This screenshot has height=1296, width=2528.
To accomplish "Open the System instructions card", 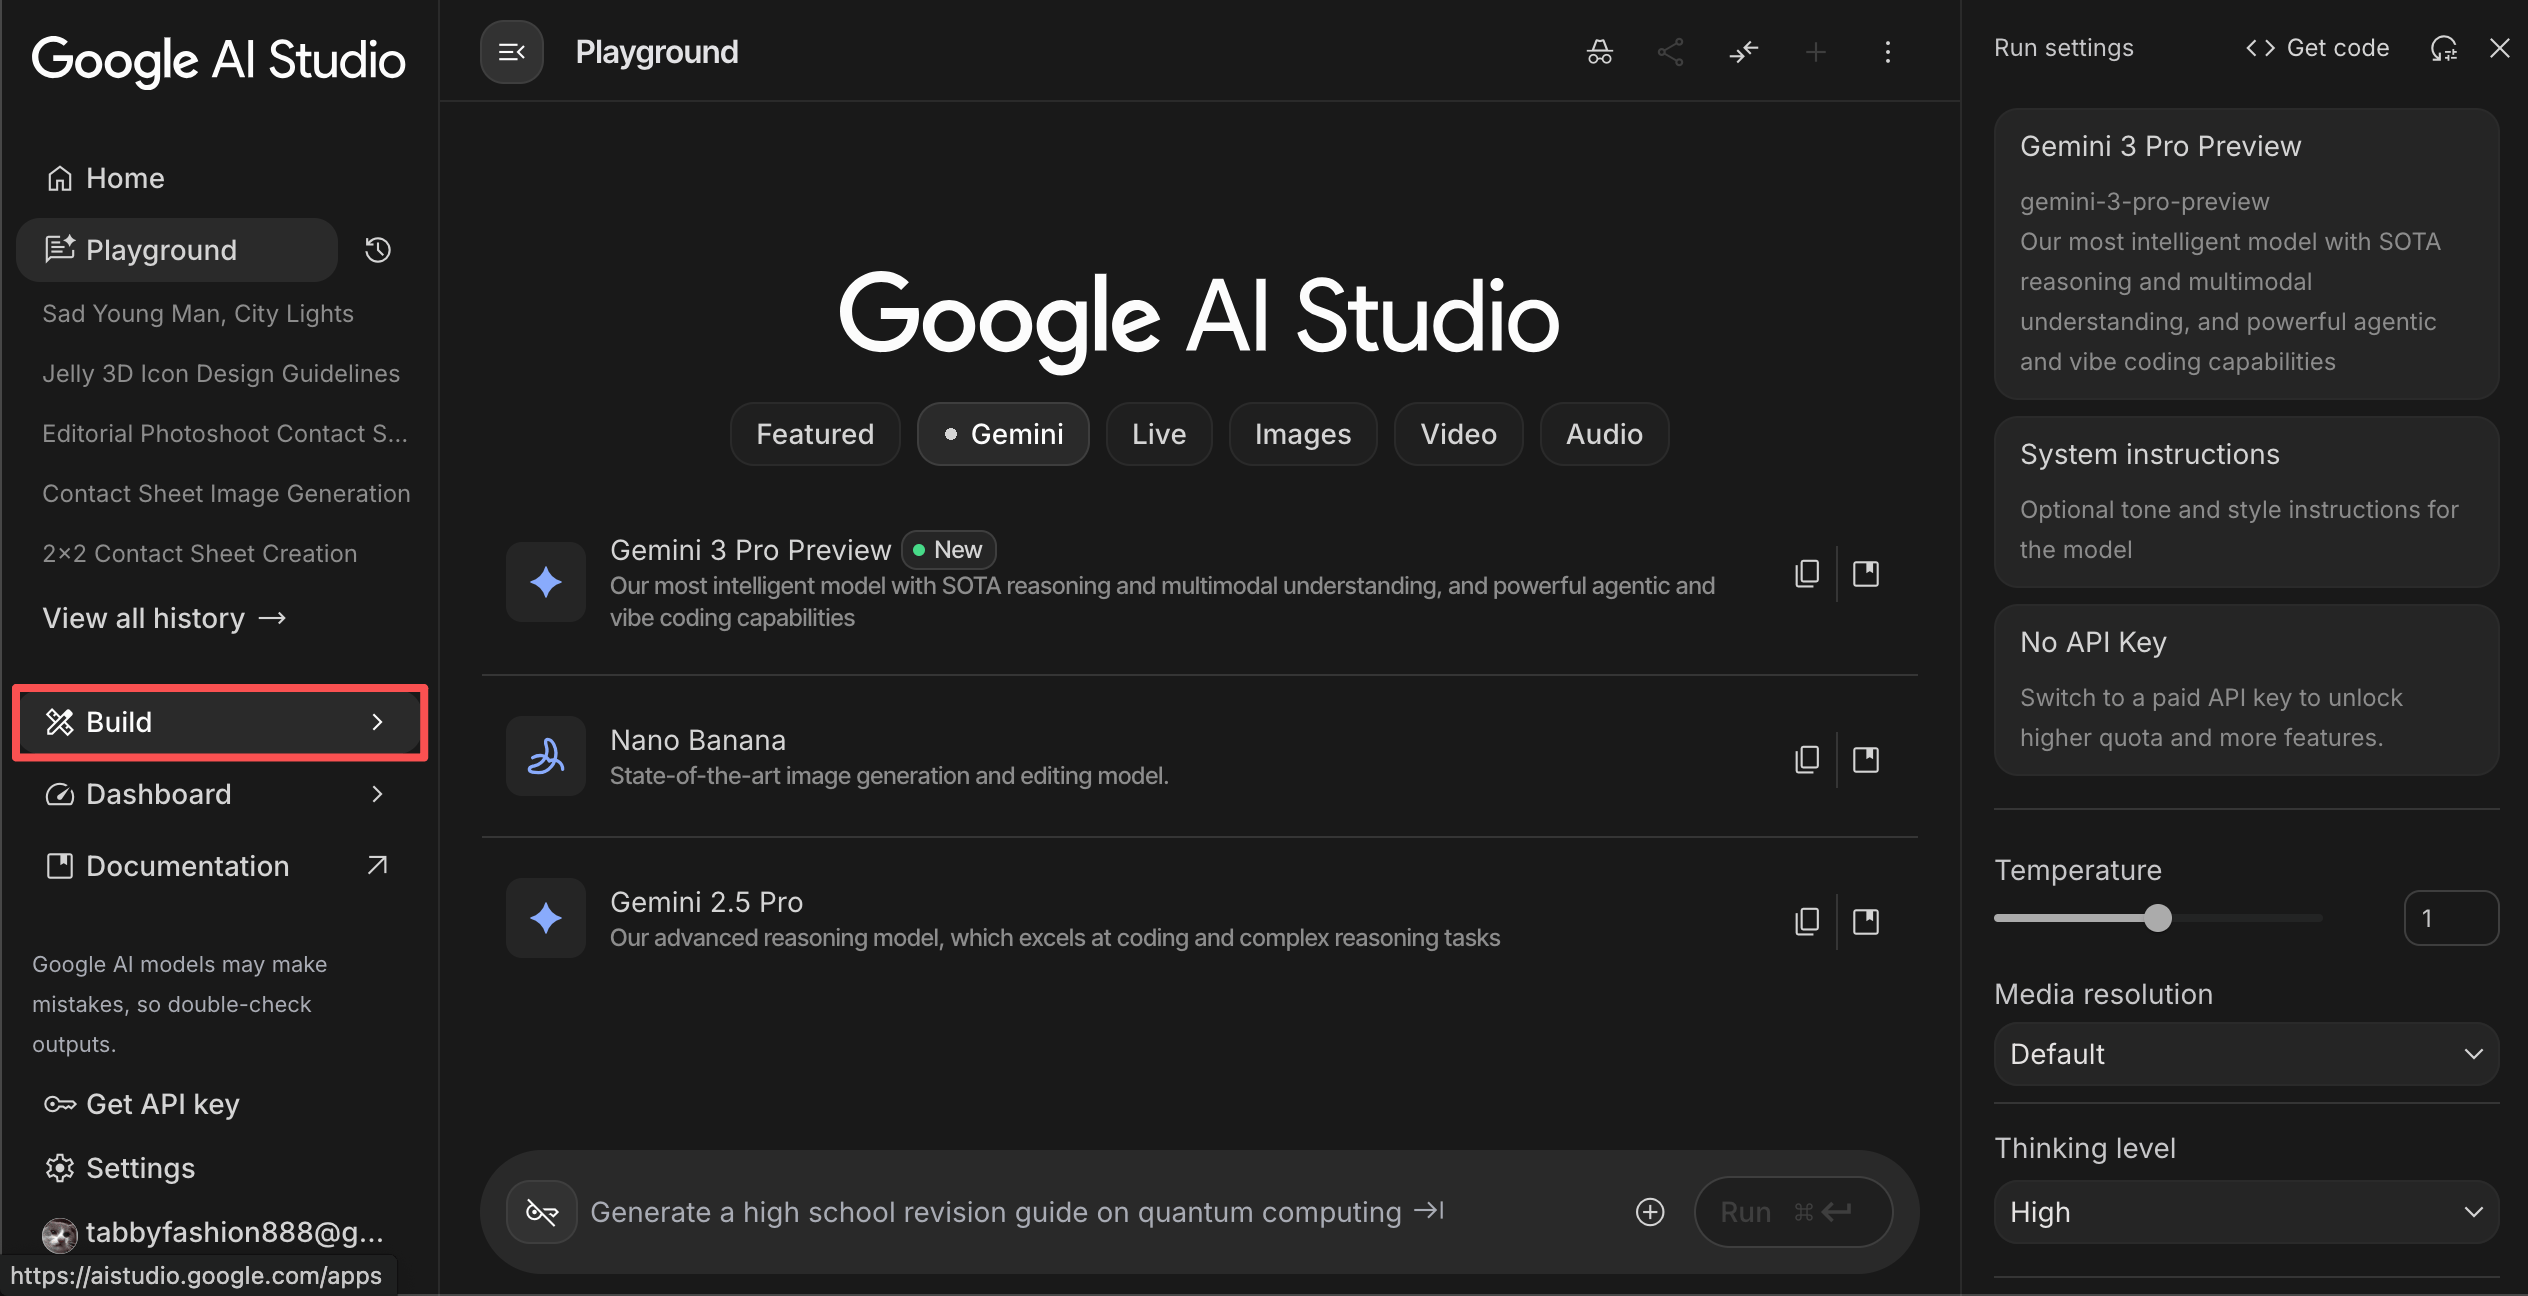I will [2246, 502].
